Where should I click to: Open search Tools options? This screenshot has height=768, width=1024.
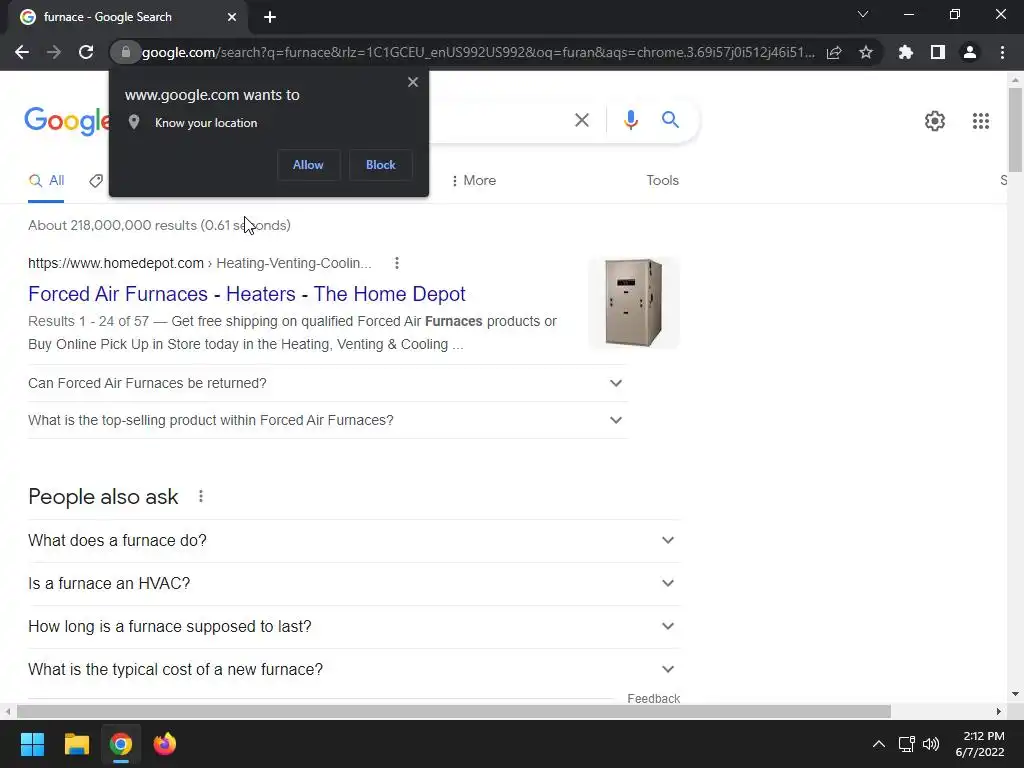point(662,181)
